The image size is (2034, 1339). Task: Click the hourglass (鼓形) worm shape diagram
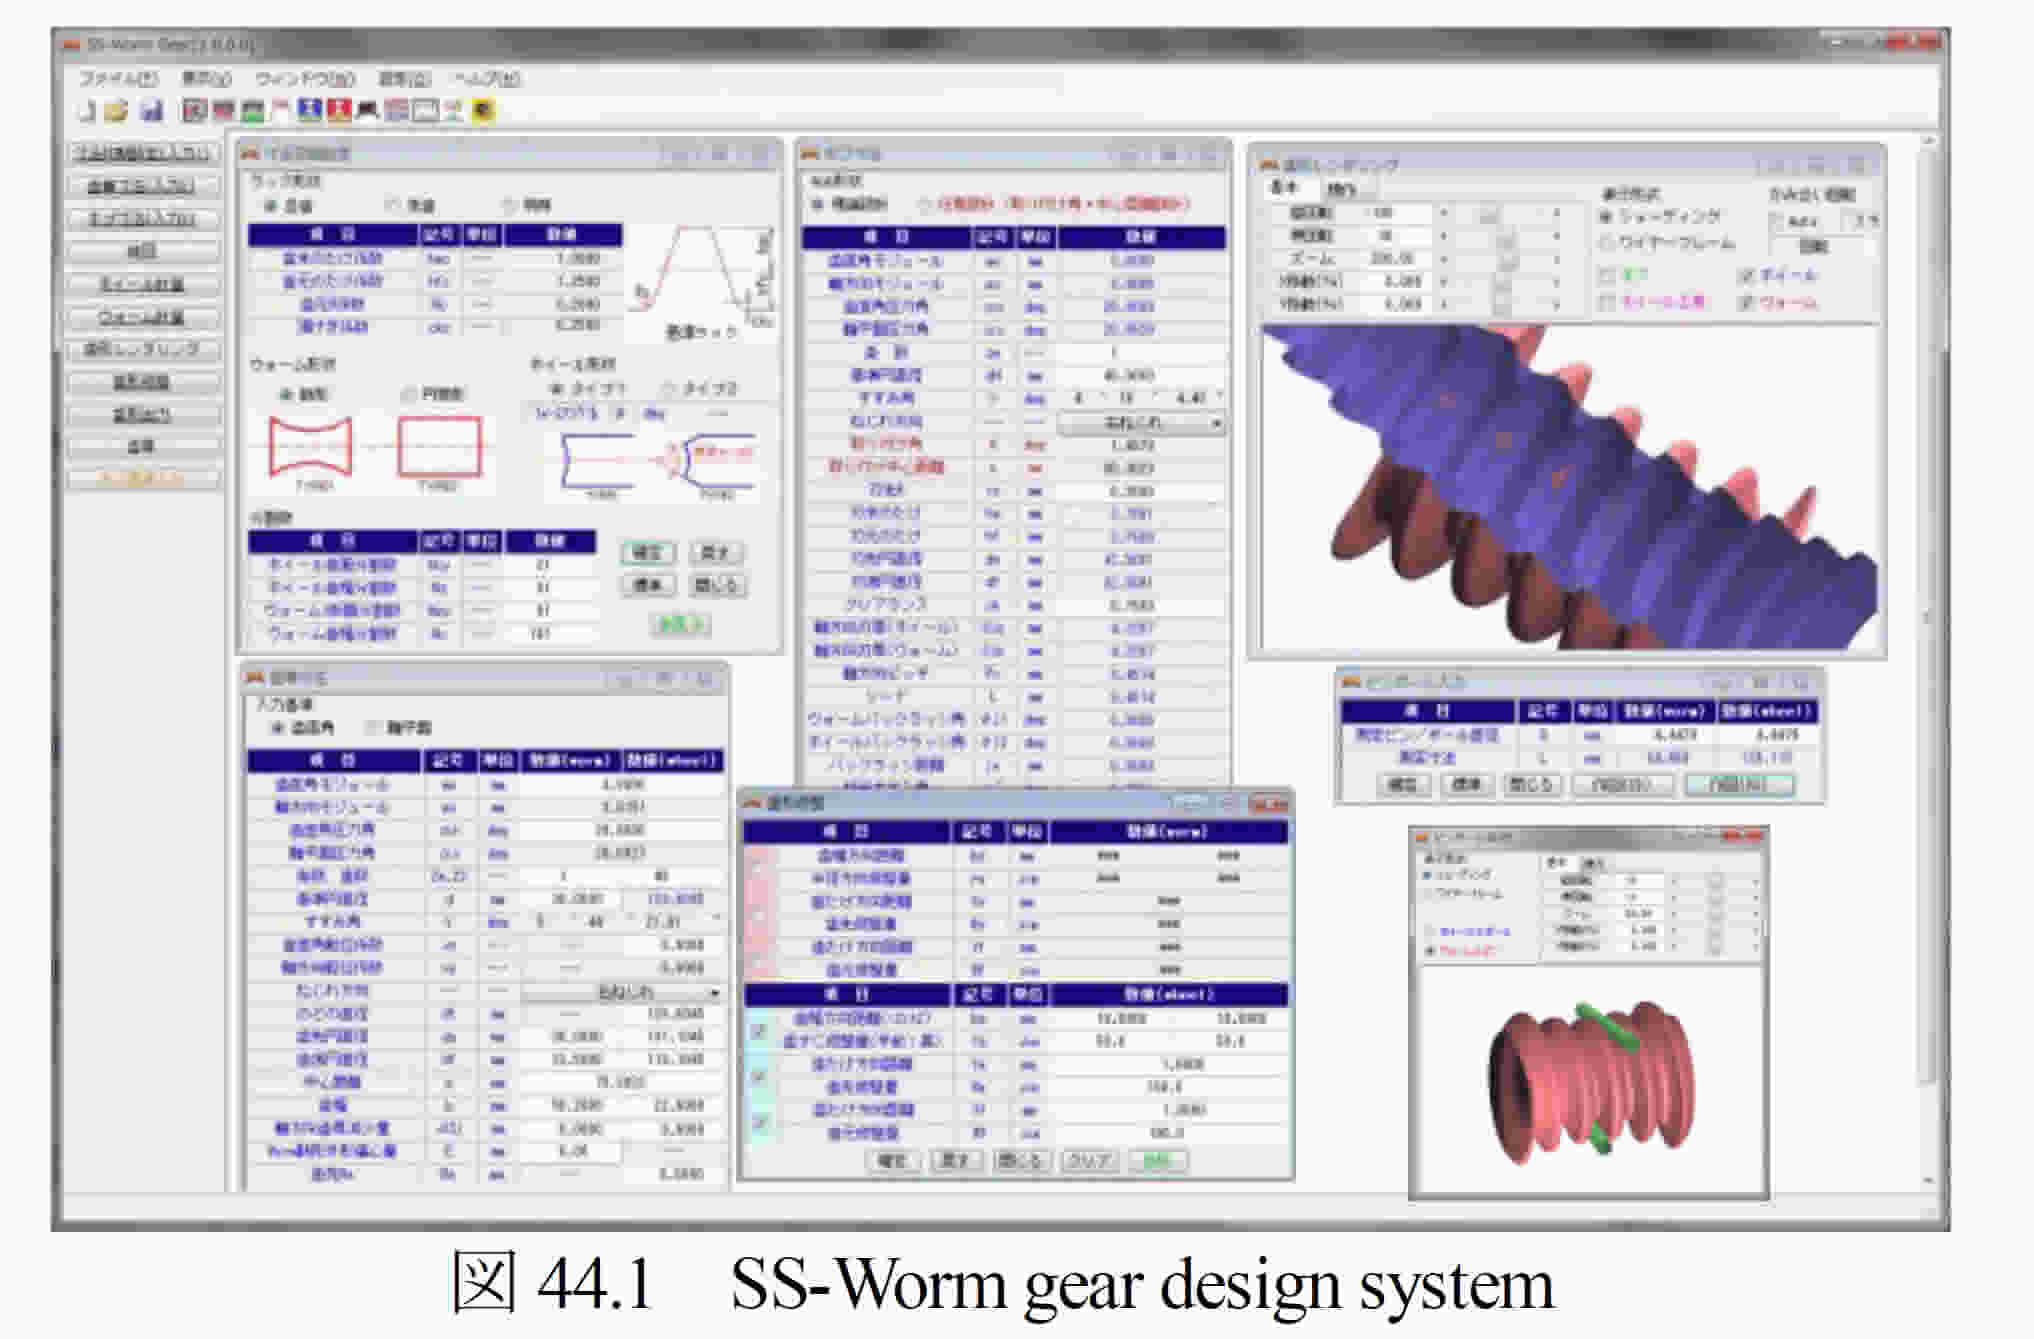point(311,448)
